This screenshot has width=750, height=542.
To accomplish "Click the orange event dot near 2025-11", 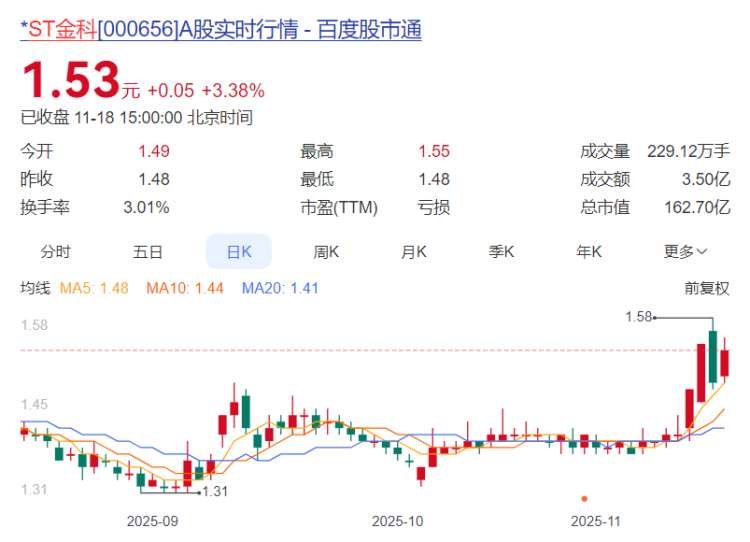I will point(584,499).
